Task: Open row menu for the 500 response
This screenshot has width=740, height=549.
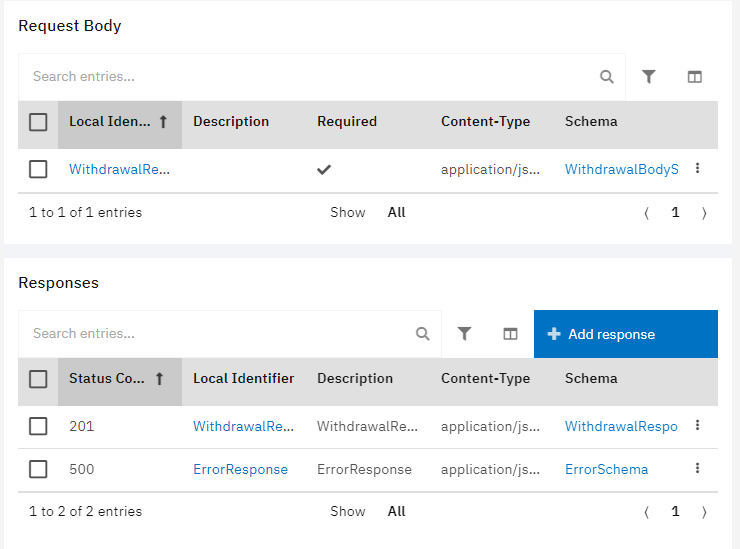Action: click(697, 468)
